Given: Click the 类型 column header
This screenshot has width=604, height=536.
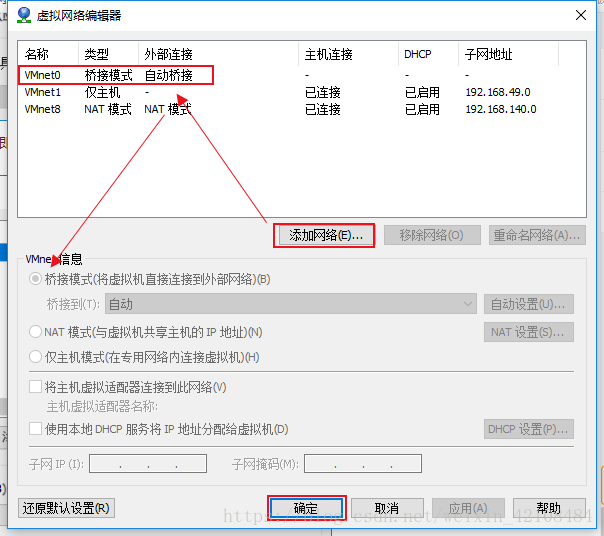Looking at the screenshot, I should click(108, 54).
